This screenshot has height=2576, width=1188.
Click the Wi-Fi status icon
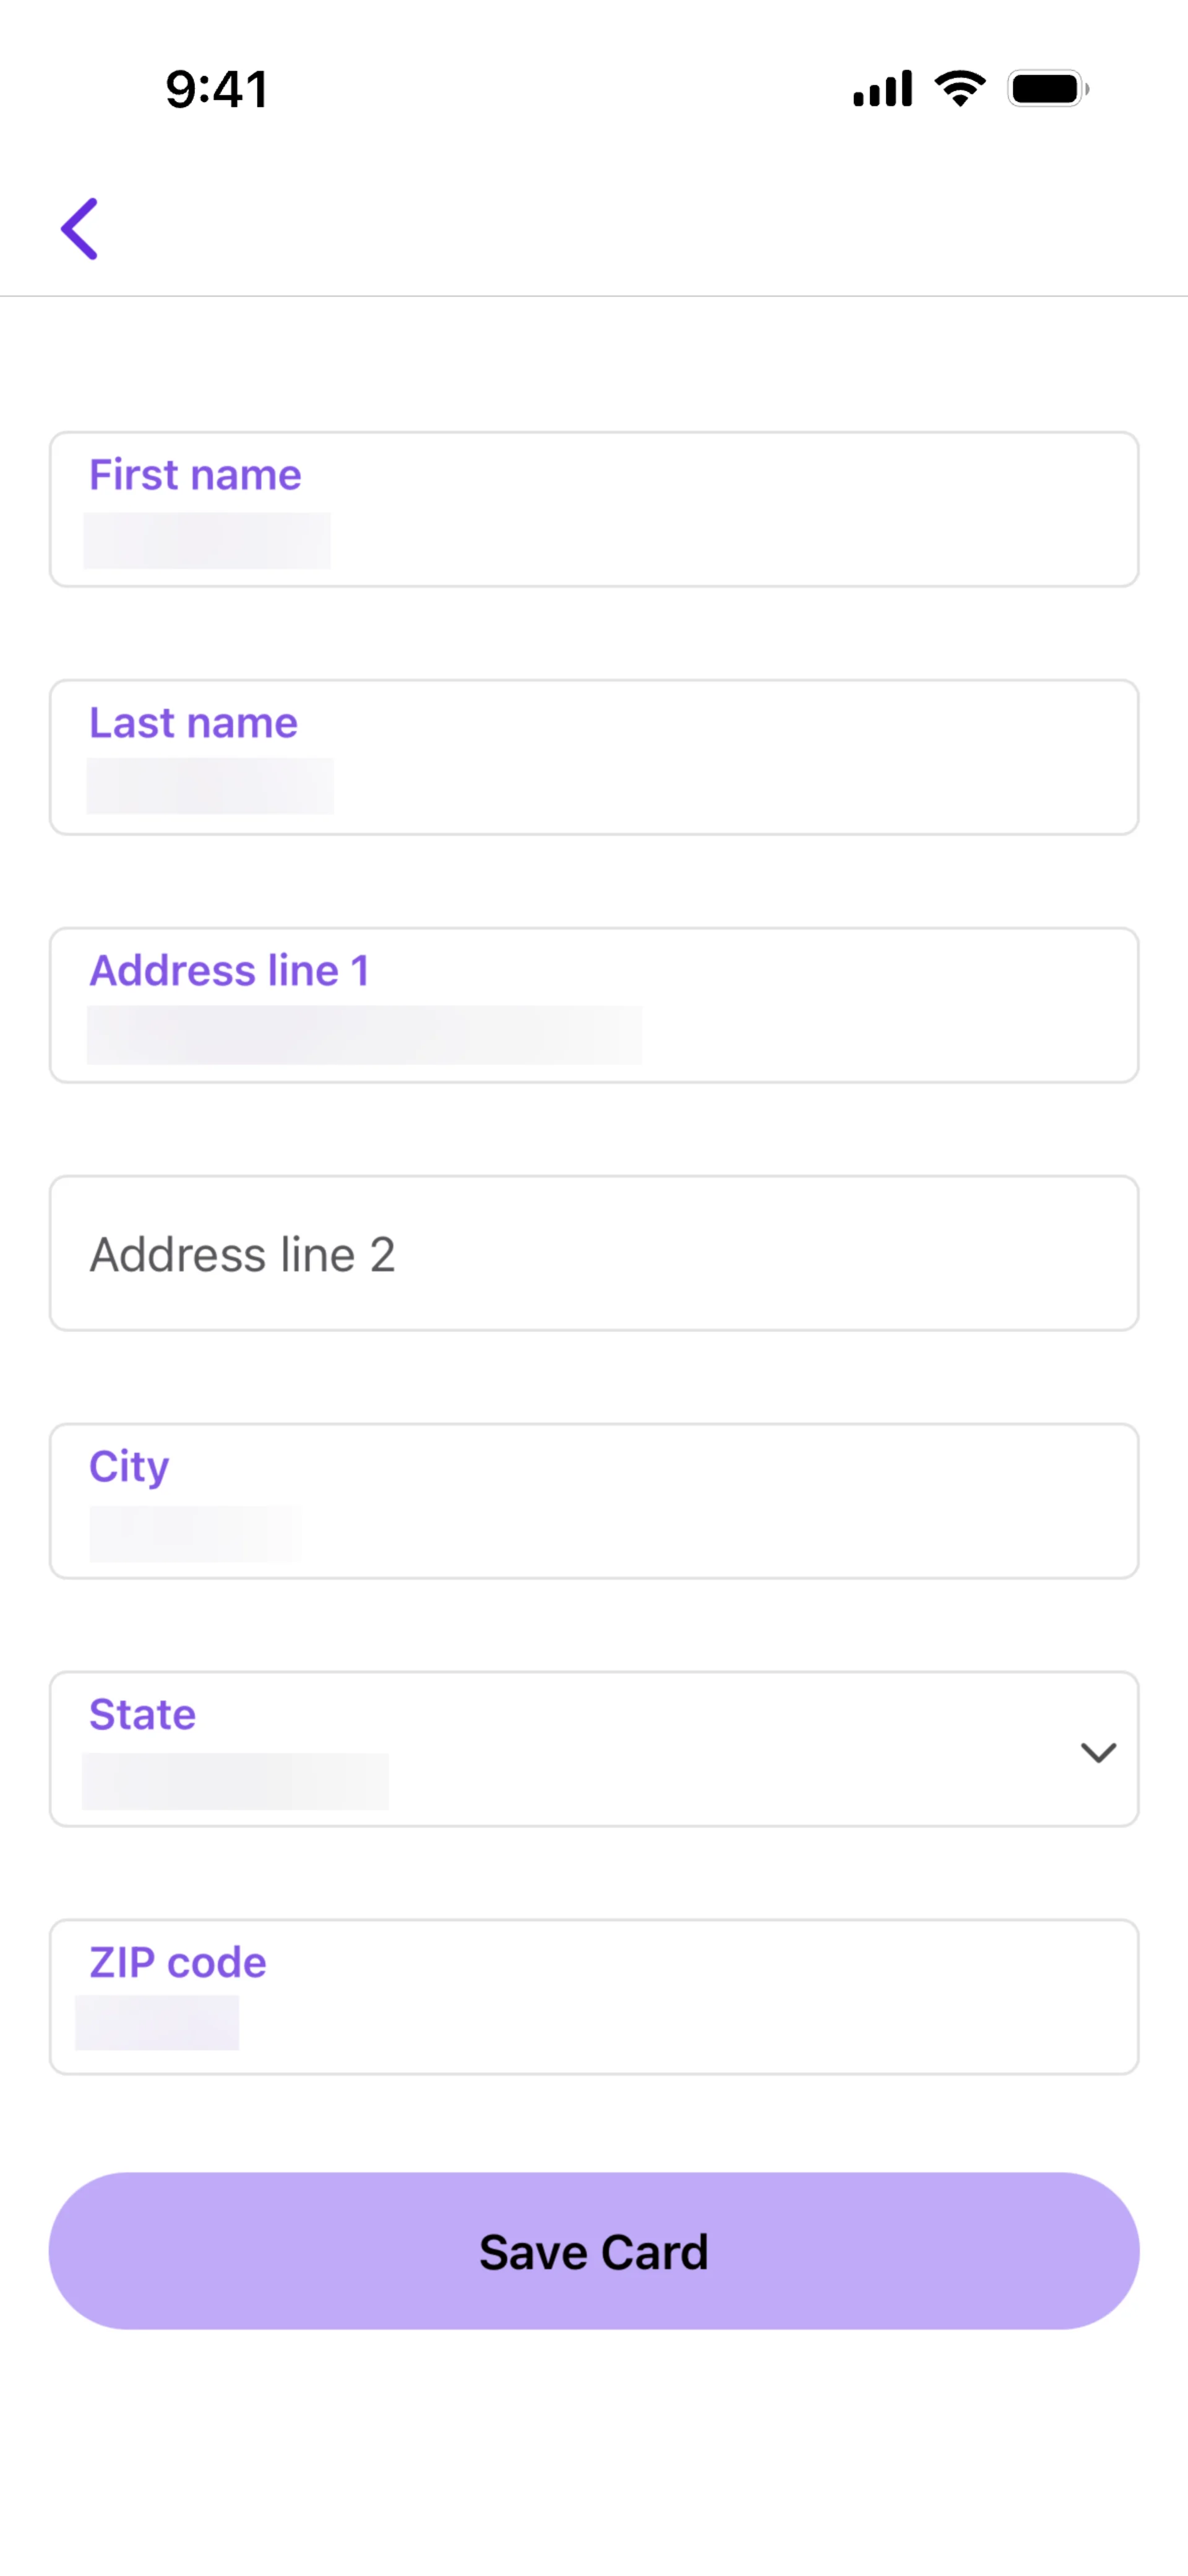[960, 89]
